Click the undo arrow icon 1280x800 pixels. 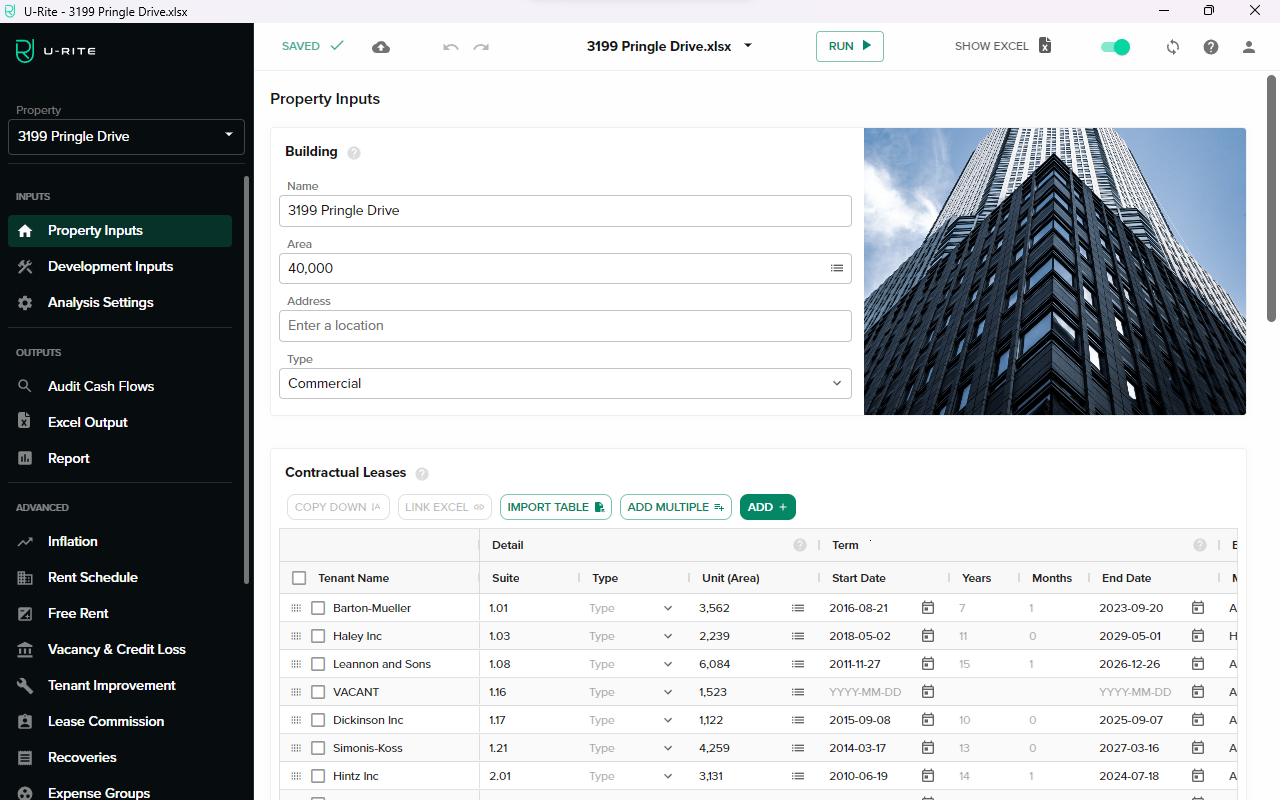pyautogui.click(x=451, y=47)
